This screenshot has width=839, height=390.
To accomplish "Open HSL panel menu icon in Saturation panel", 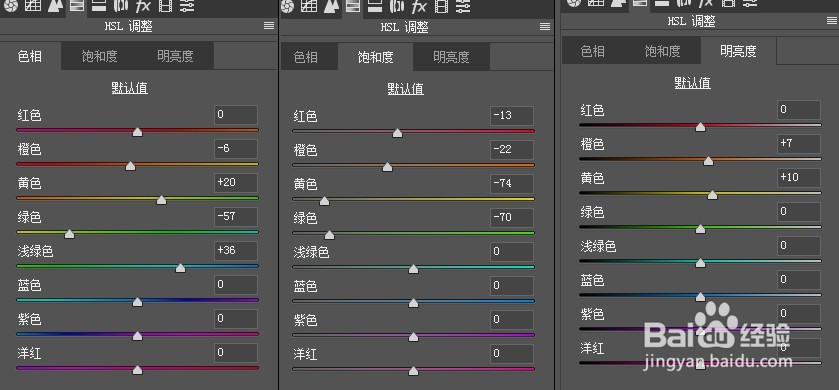I will click(545, 26).
